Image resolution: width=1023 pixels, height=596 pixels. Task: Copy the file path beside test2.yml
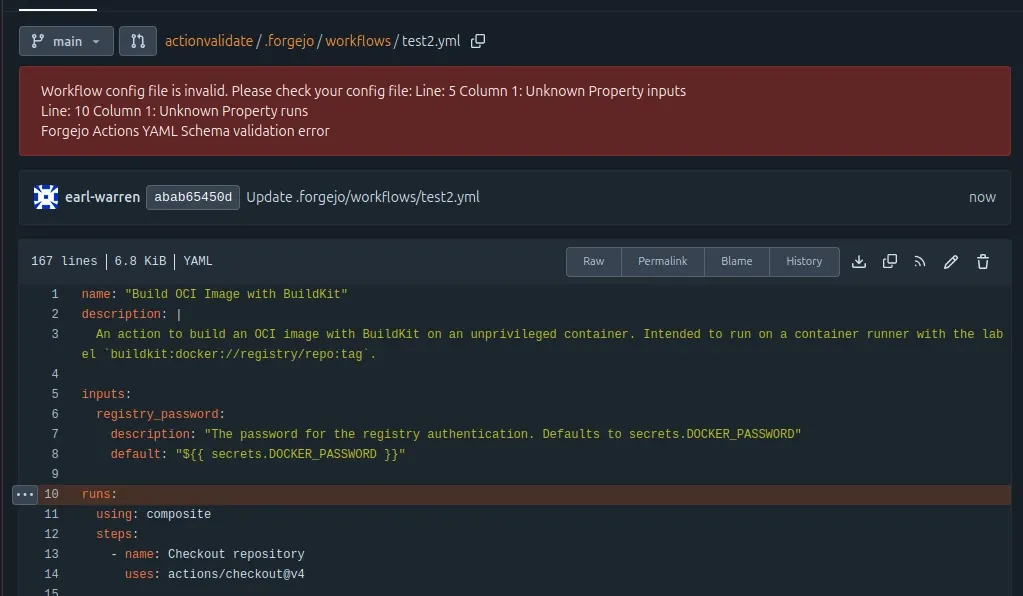[478, 41]
